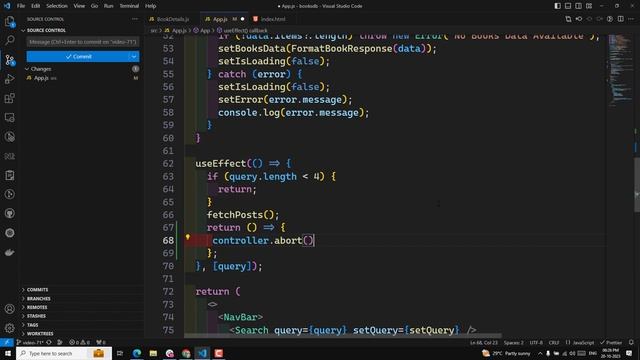The image size is (640, 360).
Task: Click the Customize Layout icon
Action: [589, 6]
